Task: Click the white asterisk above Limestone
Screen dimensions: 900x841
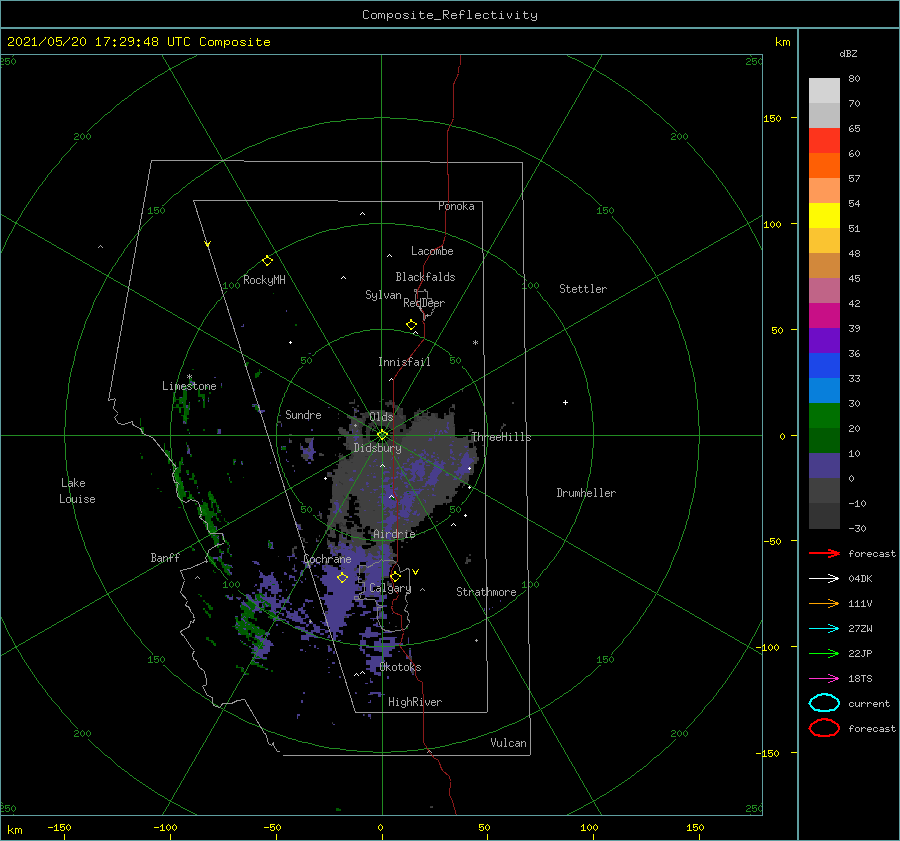Action: coord(189,377)
